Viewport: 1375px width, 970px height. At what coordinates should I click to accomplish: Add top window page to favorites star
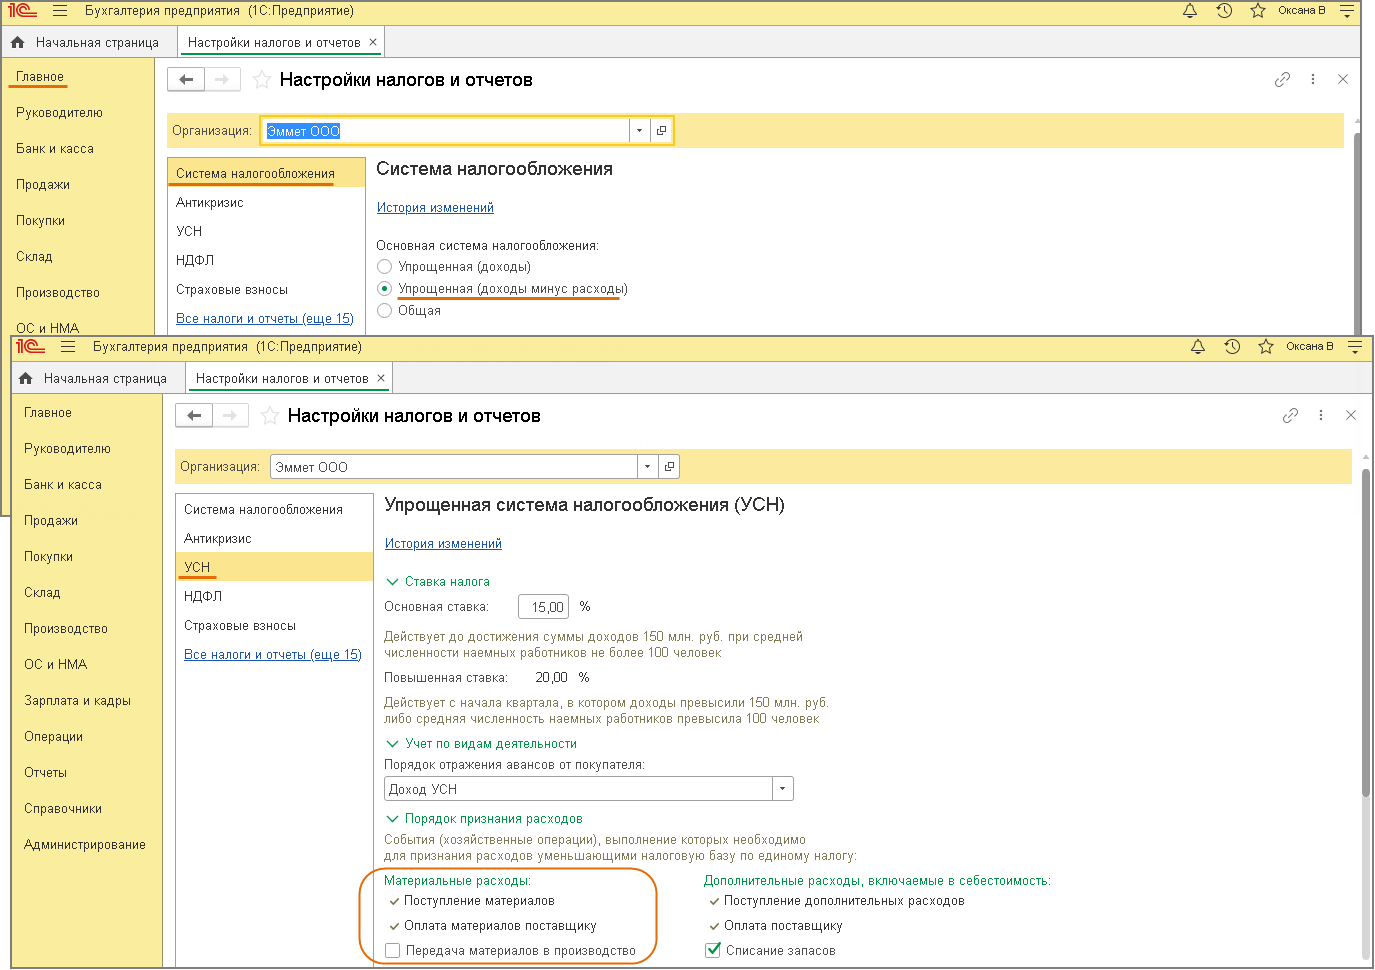(262, 80)
